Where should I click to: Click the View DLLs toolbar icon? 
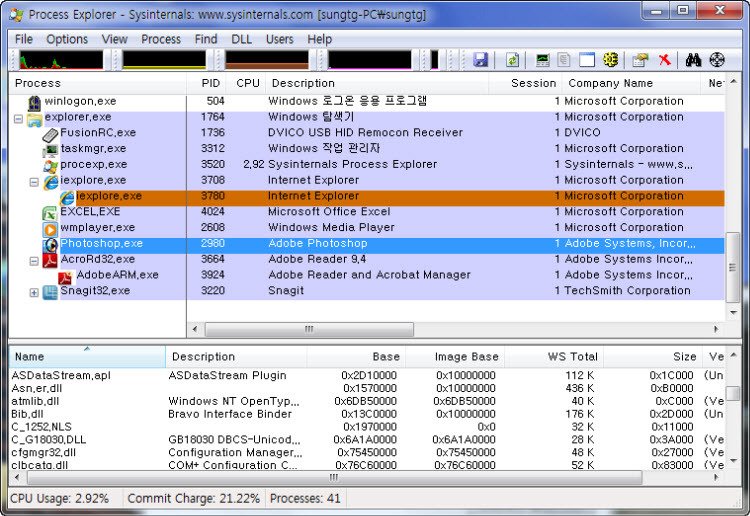tap(611, 60)
